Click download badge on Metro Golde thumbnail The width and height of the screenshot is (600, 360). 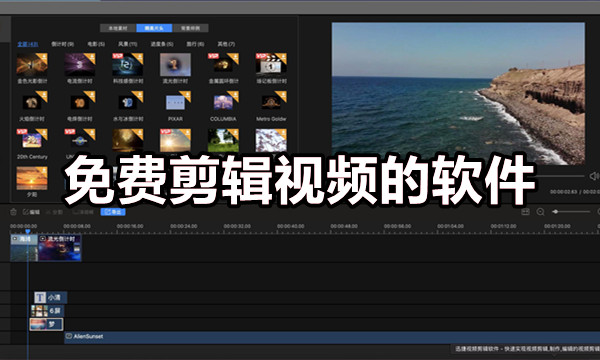(282, 96)
